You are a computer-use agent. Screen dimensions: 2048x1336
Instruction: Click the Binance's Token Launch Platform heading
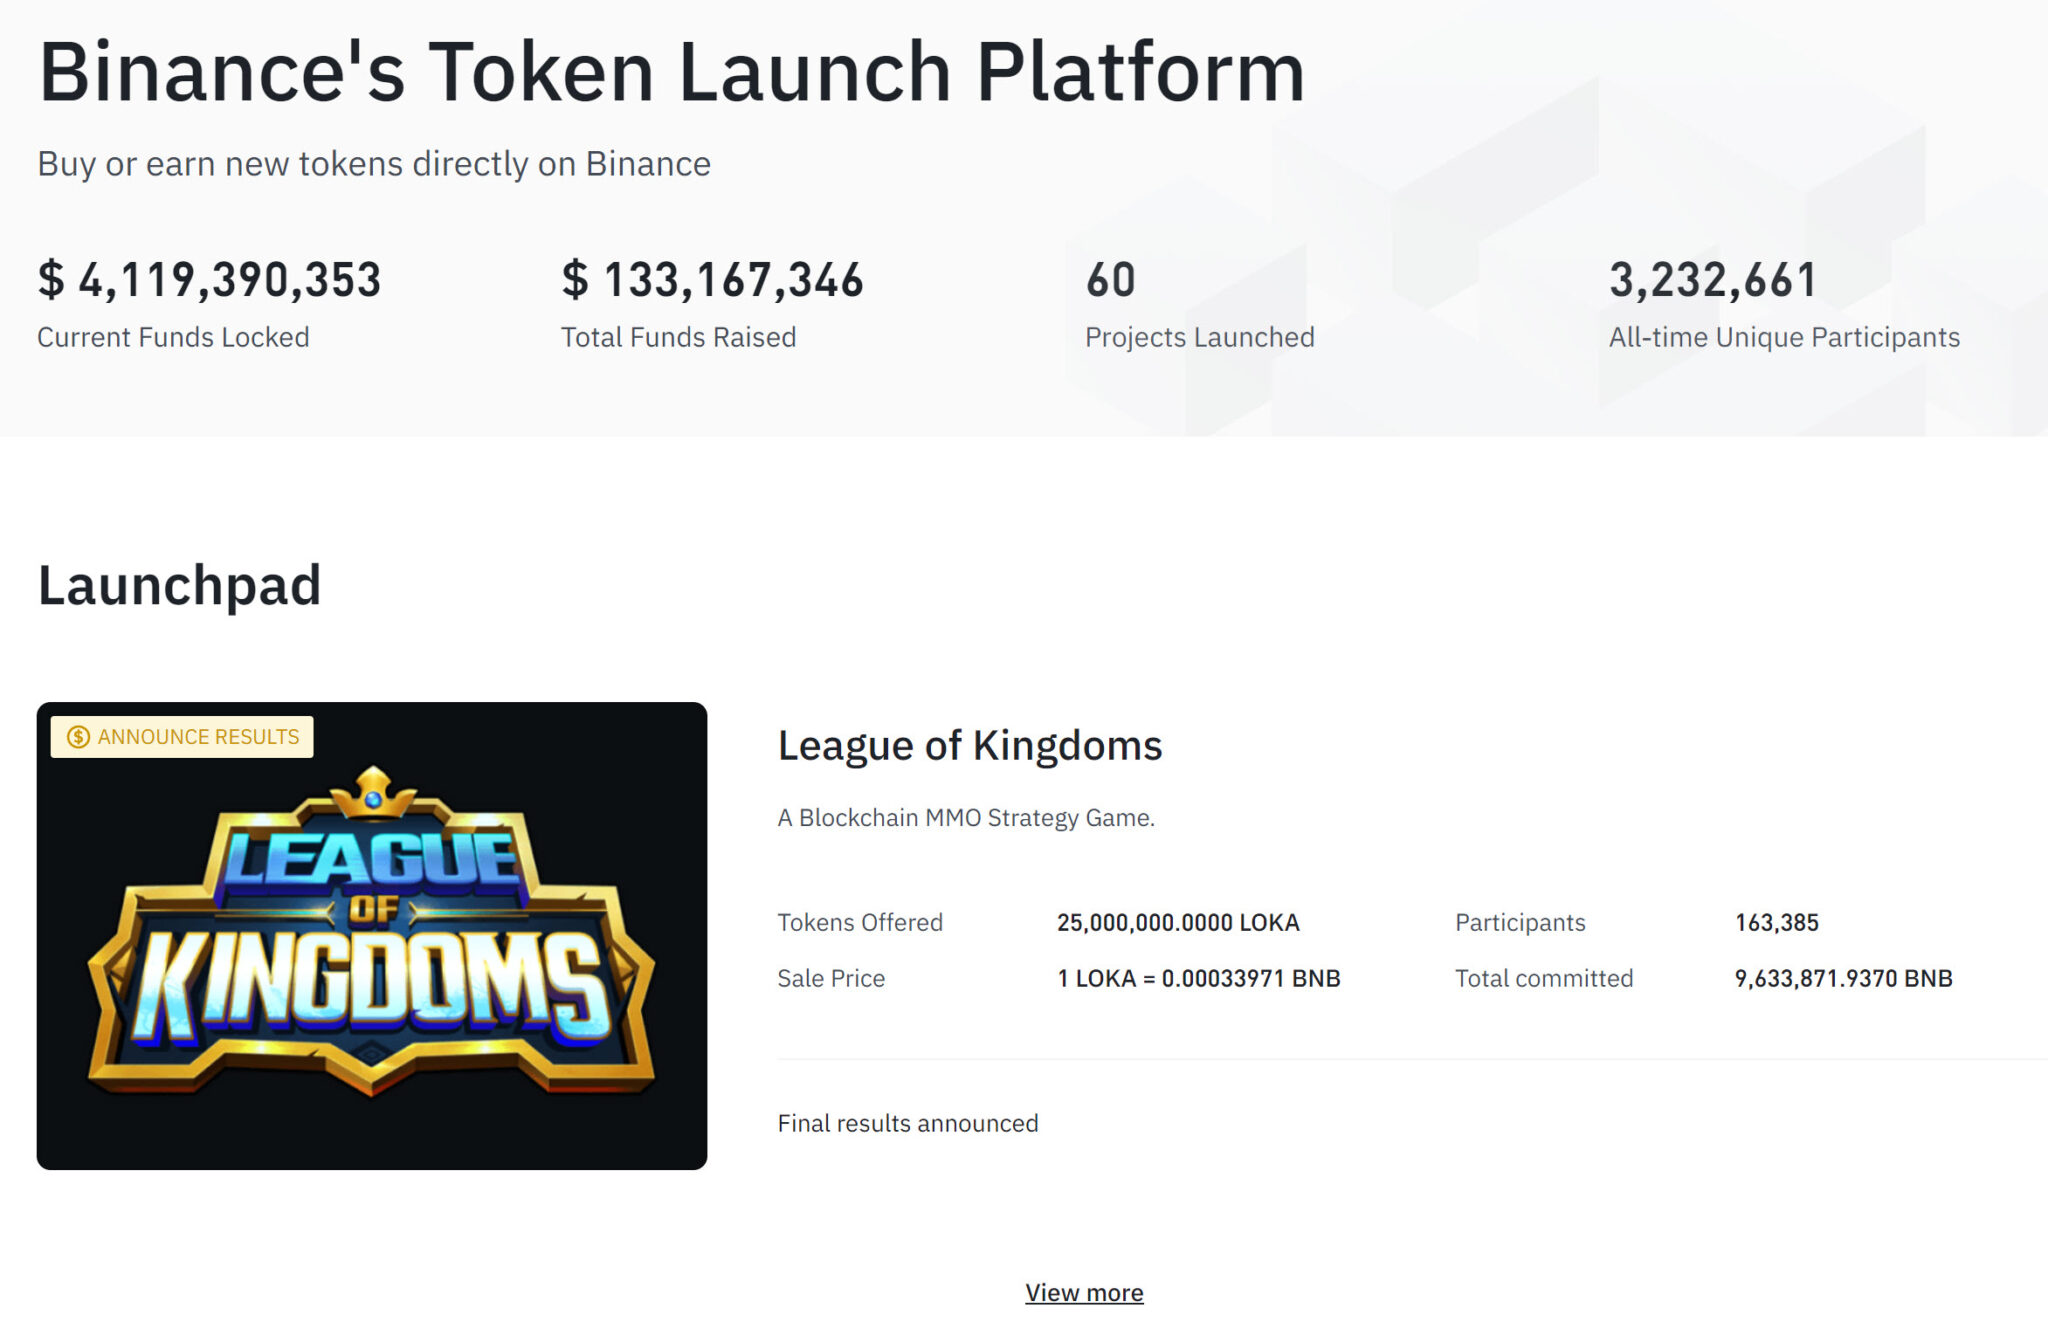(x=672, y=72)
